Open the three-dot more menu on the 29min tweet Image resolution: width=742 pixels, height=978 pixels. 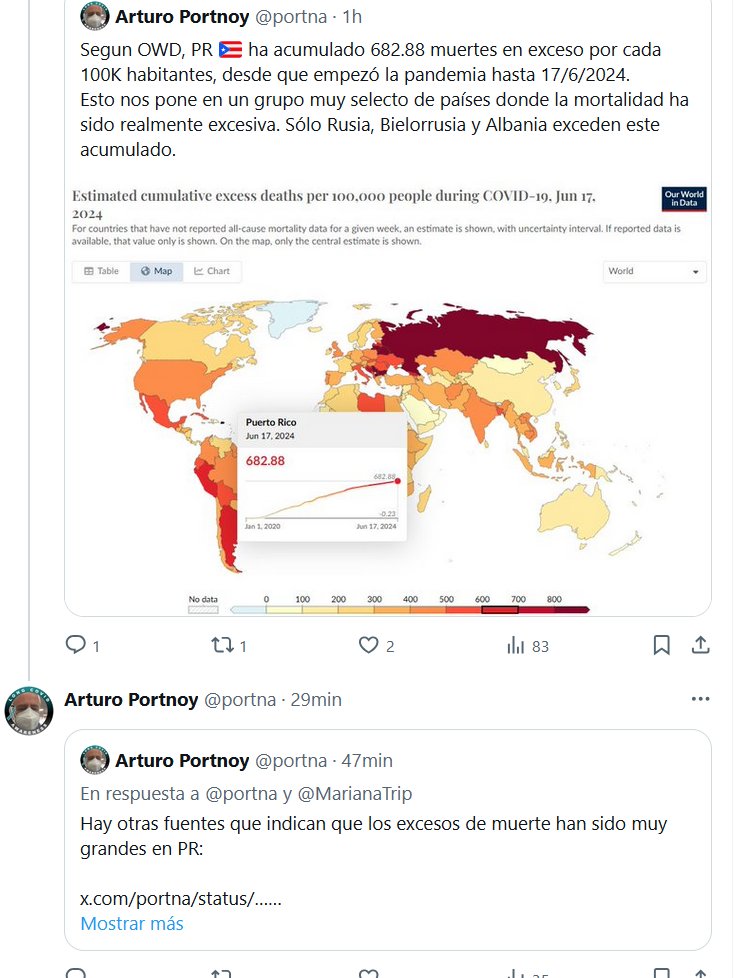tap(700, 699)
